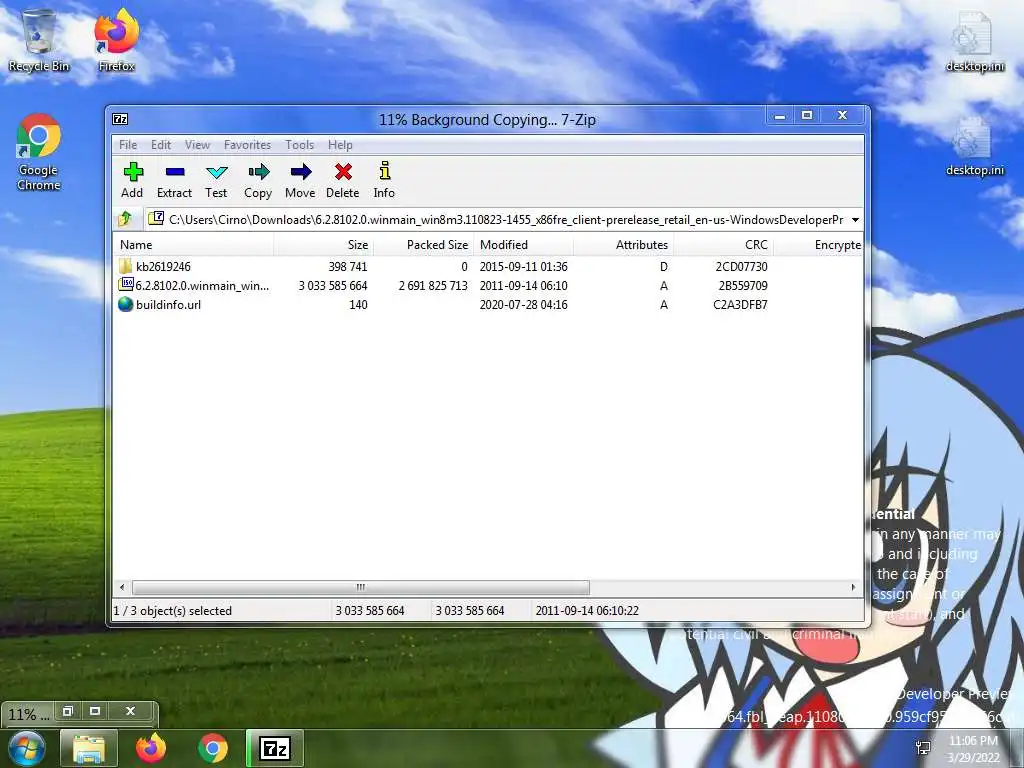Open File Explorer from taskbar
Image resolution: width=1024 pixels, height=768 pixels.
(x=88, y=748)
